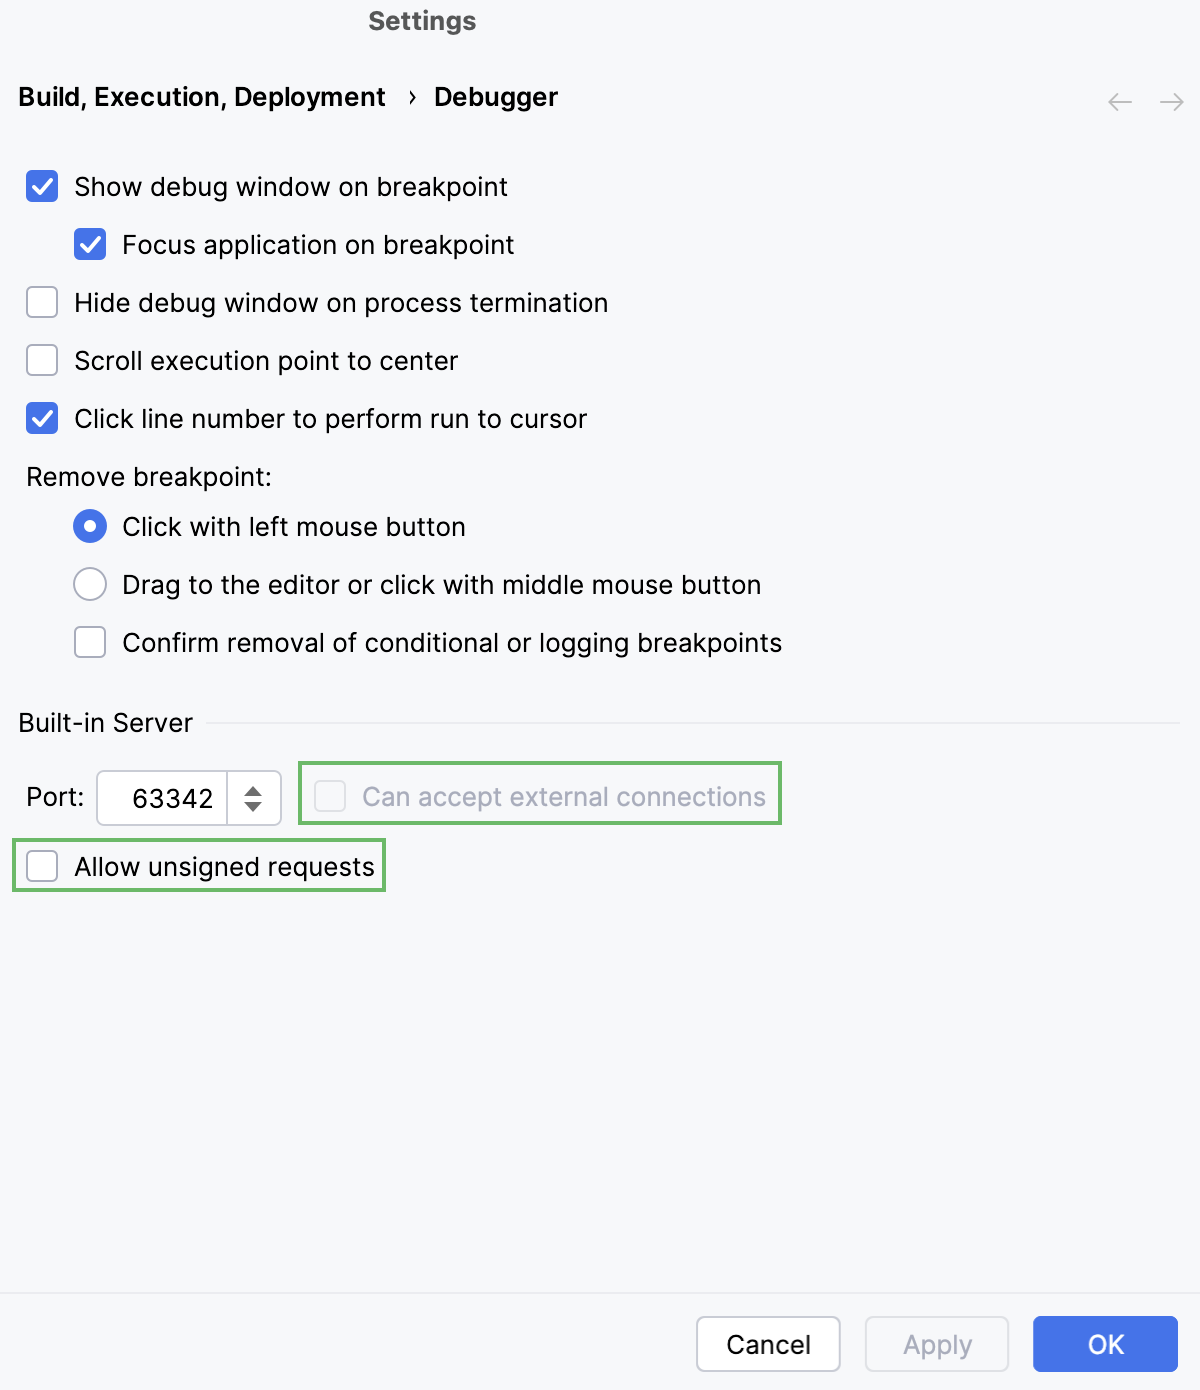Select Click with left mouse button option
Image resolution: width=1200 pixels, height=1390 pixels.
pos(89,526)
